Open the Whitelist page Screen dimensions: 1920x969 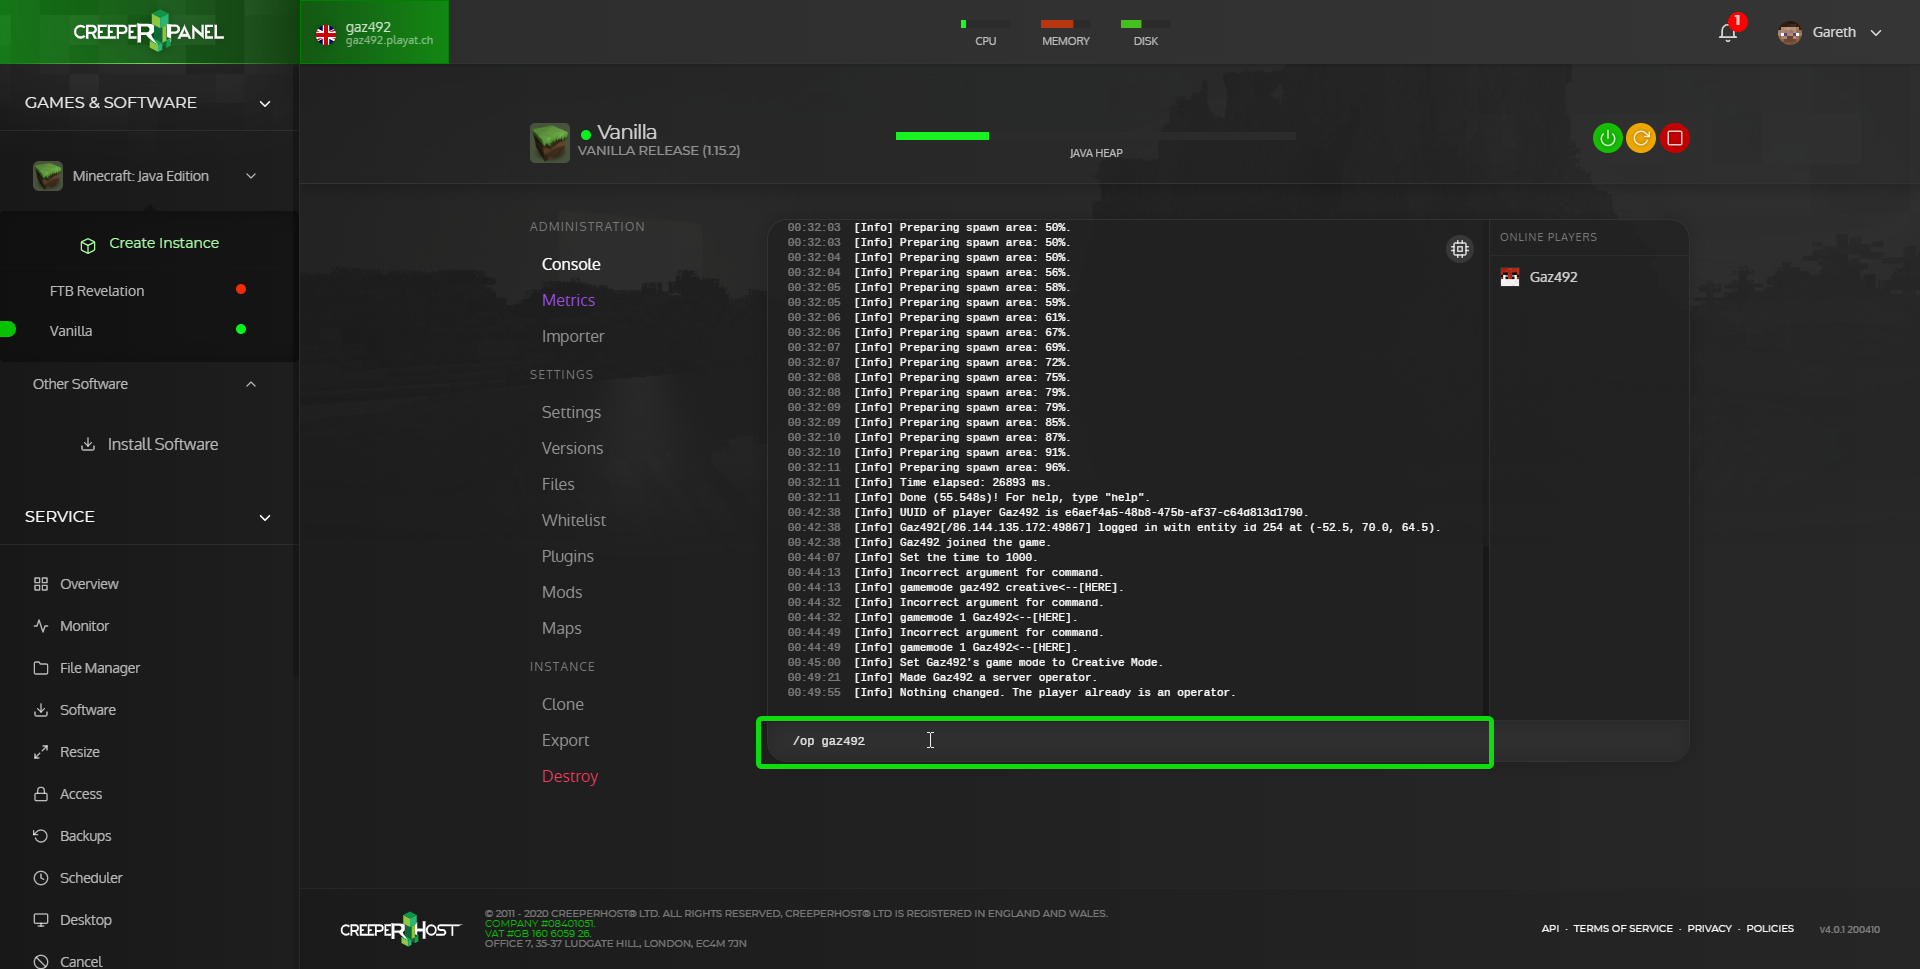[574, 520]
